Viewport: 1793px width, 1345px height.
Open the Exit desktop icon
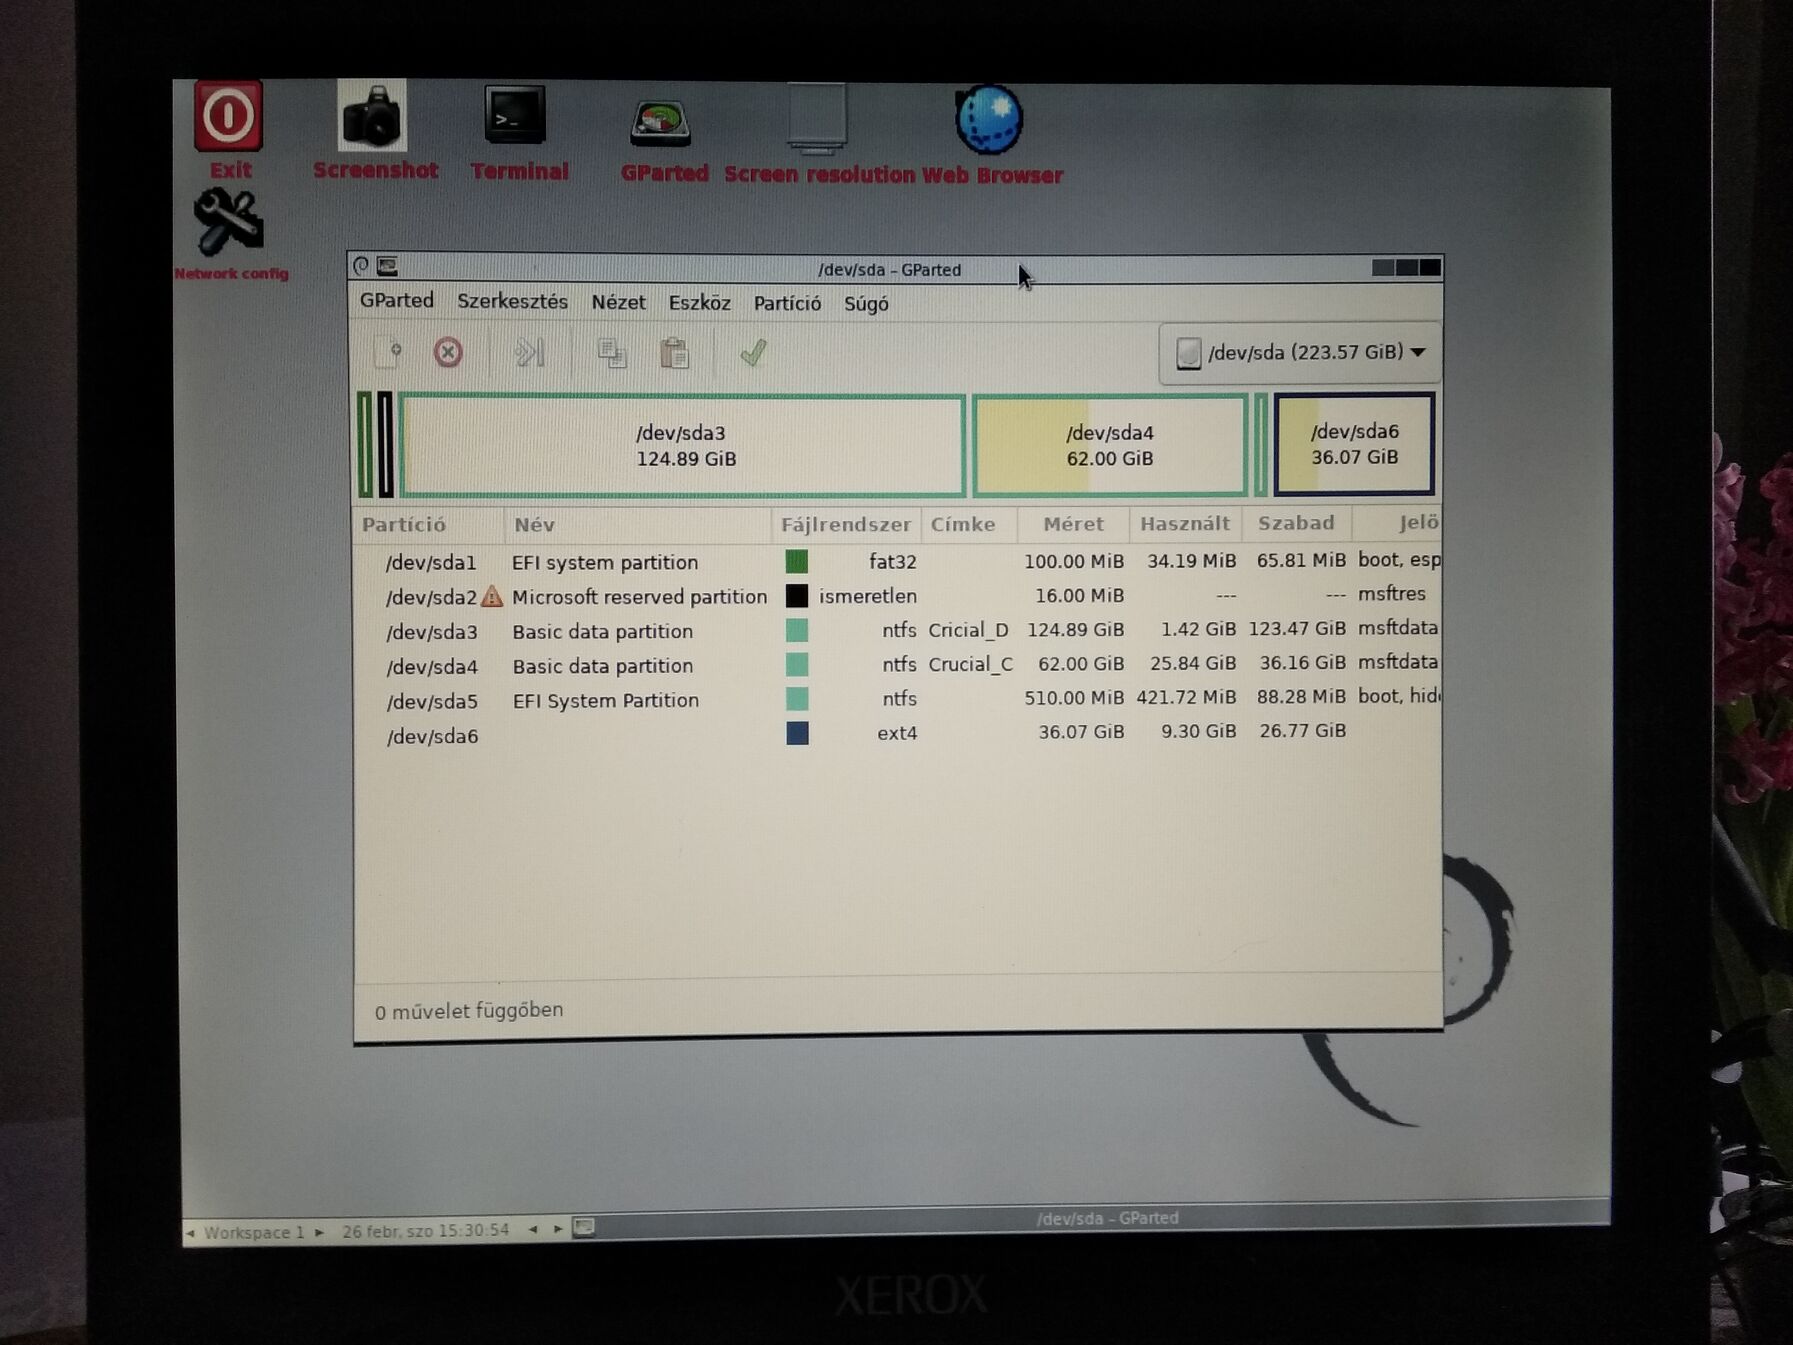coord(229,117)
